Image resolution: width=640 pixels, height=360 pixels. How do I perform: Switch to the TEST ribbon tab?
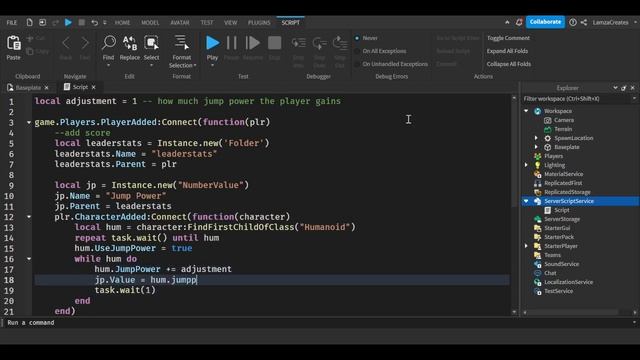coord(207,22)
